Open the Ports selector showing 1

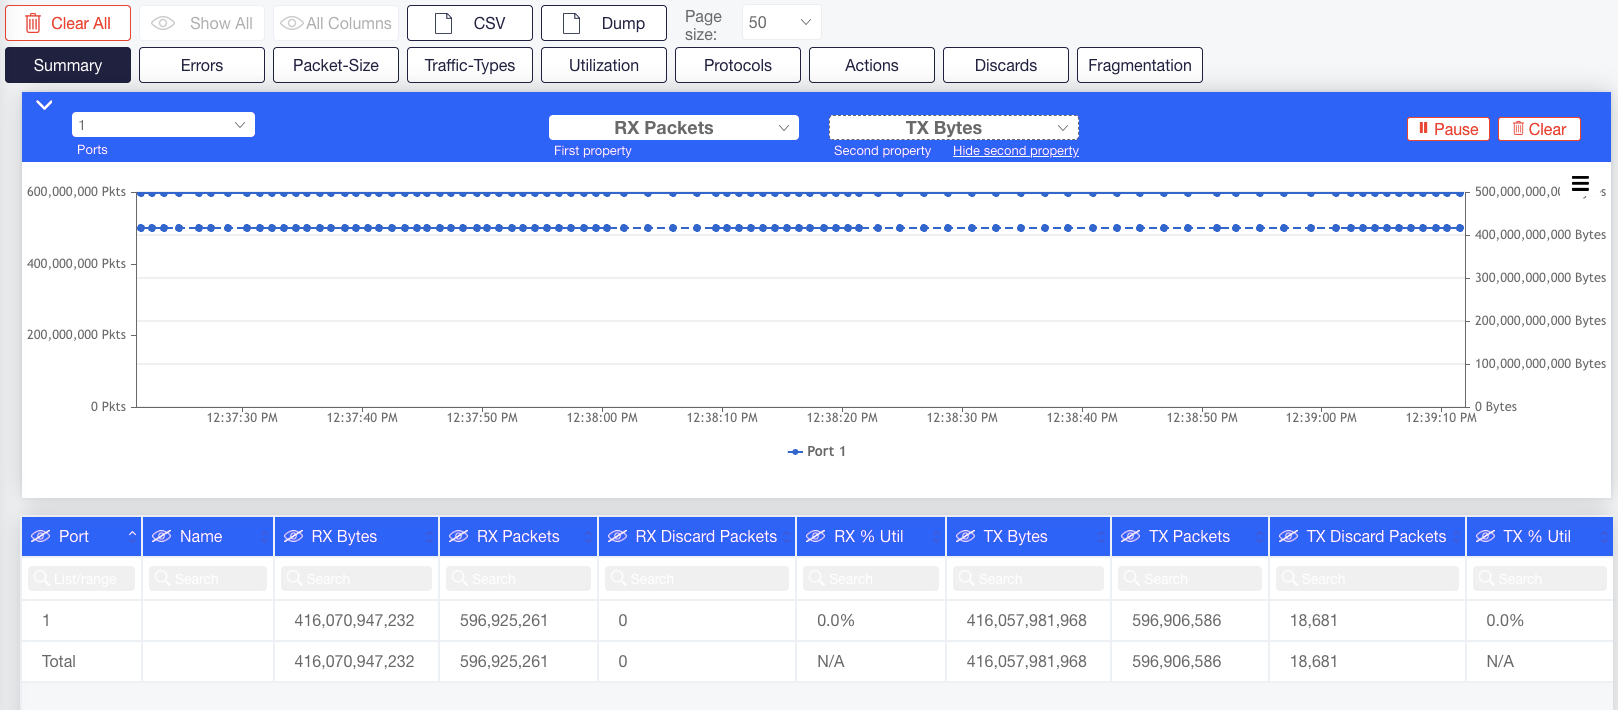(x=163, y=125)
